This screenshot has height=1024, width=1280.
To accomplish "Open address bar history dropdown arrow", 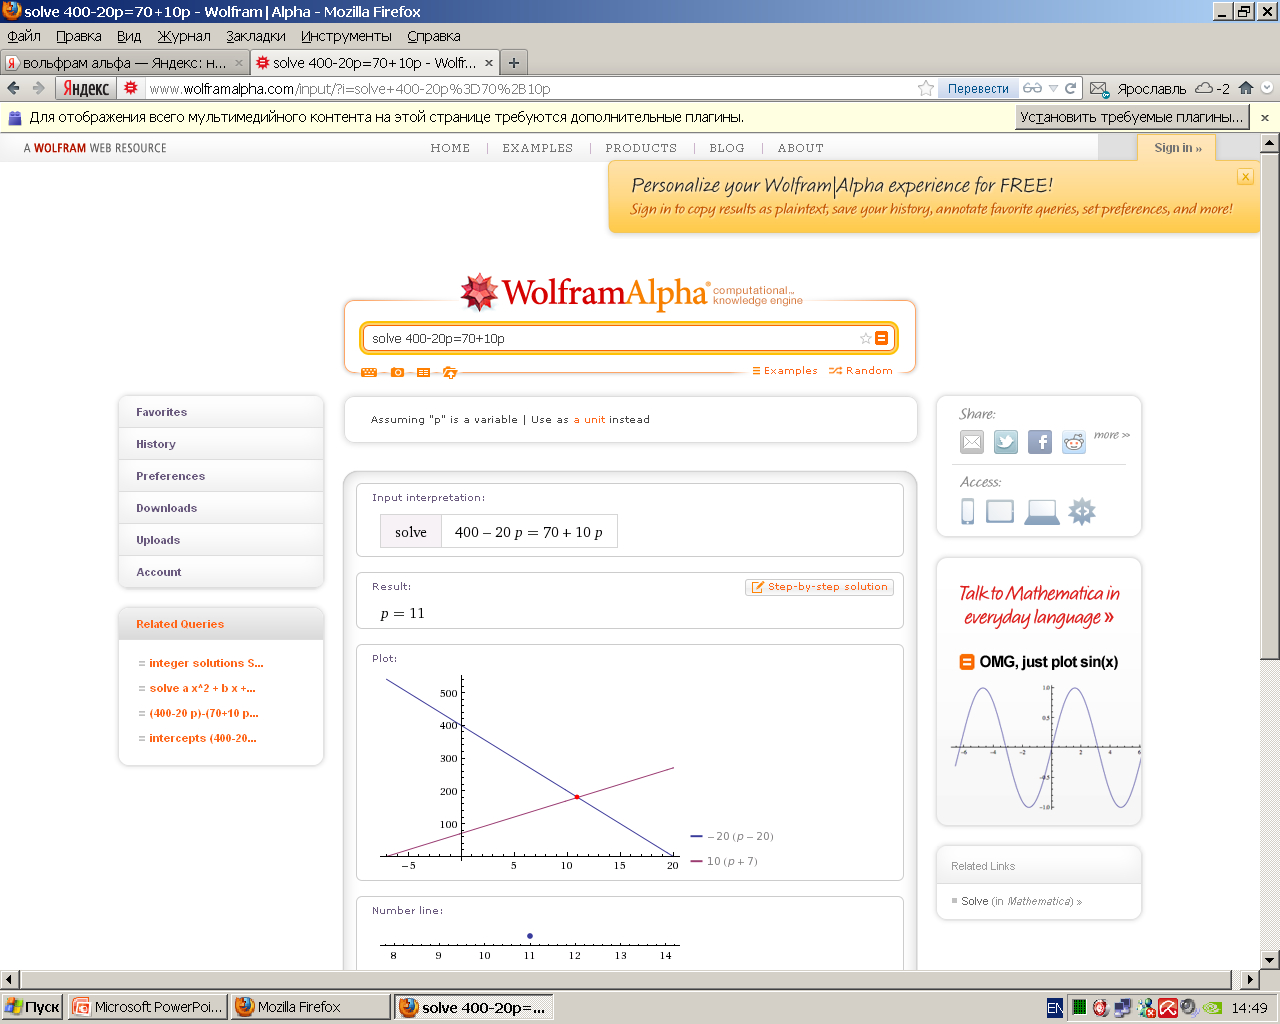I will pyautogui.click(x=1053, y=88).
